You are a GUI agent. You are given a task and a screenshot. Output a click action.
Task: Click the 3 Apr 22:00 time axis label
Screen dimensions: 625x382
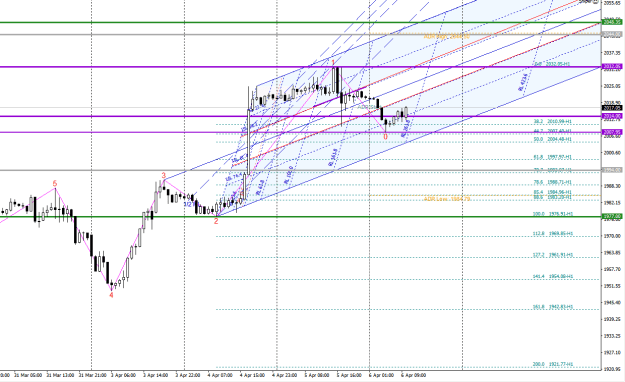[x=188, y=375]
